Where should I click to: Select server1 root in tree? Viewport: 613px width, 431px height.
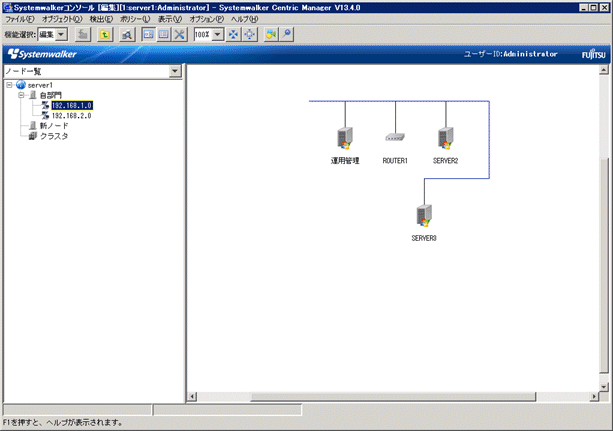coord(40,85)
